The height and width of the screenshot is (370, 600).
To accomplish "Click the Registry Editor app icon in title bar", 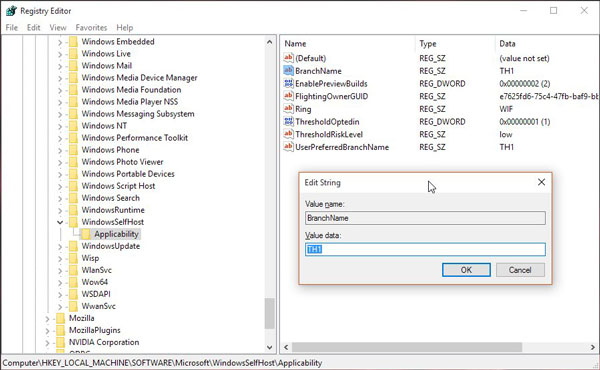I will [x=11, y=11].
